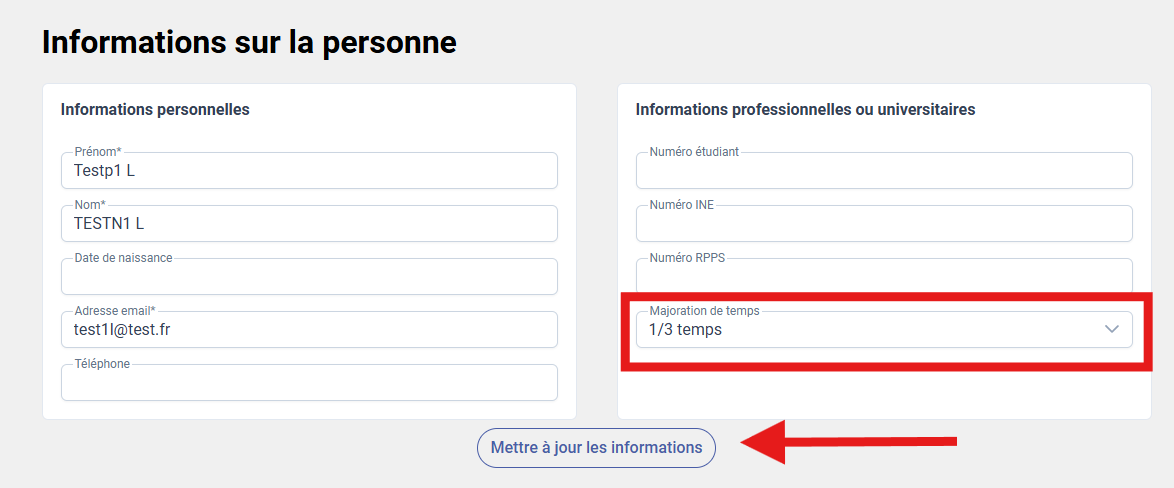Click the 'Téléphone' floating label text
Viewport: 1174px width, 488px height.
pos(102,364)
